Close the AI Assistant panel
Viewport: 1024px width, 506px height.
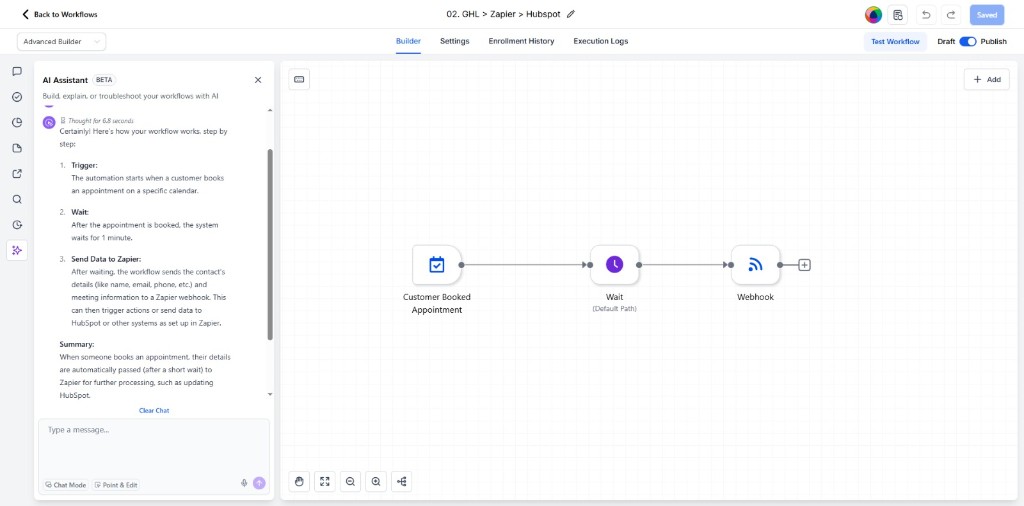coord(257,80)
